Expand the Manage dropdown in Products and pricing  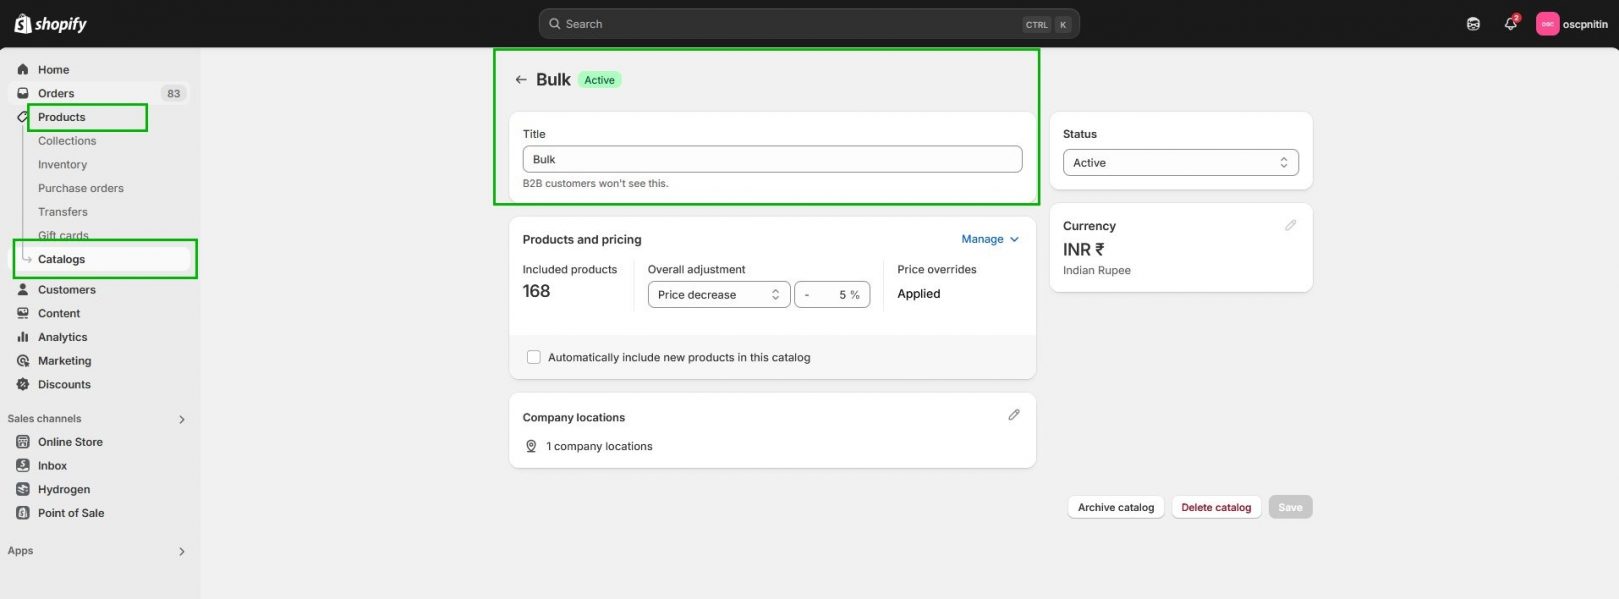click(989, 239)
